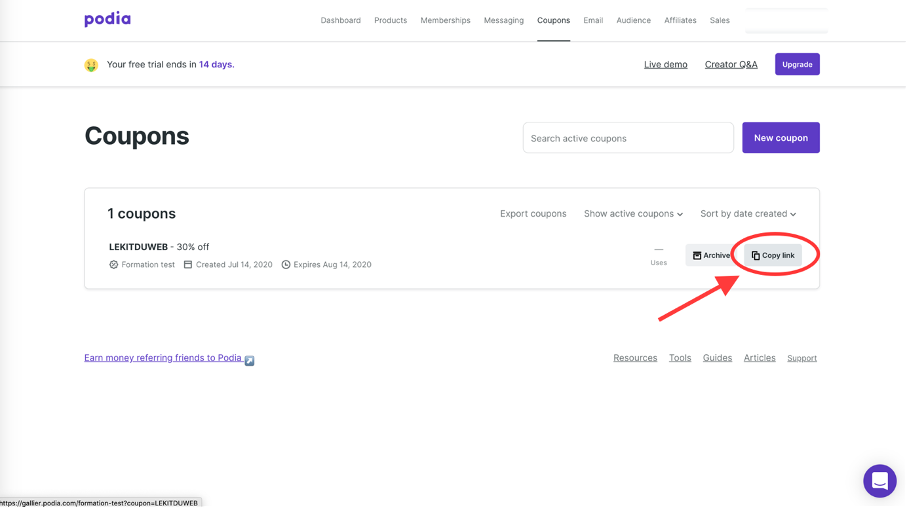The image size is (906, 508).
Task: Copy link for the LEKITDUWEB coupon
Action: coord(773,255)
